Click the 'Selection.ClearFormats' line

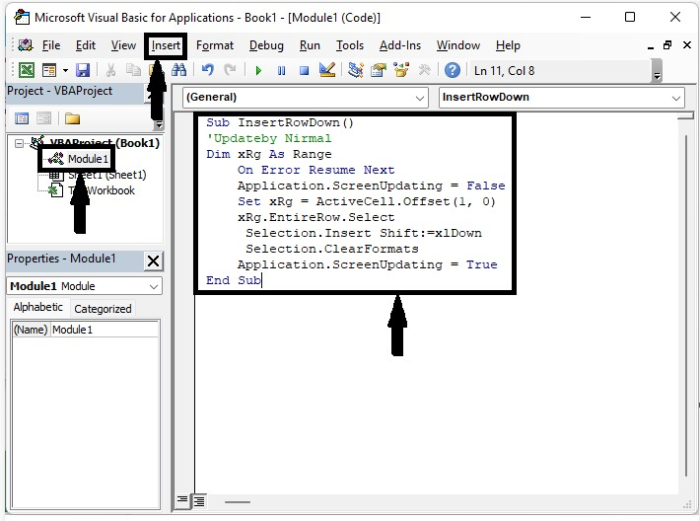pos(332,249)
